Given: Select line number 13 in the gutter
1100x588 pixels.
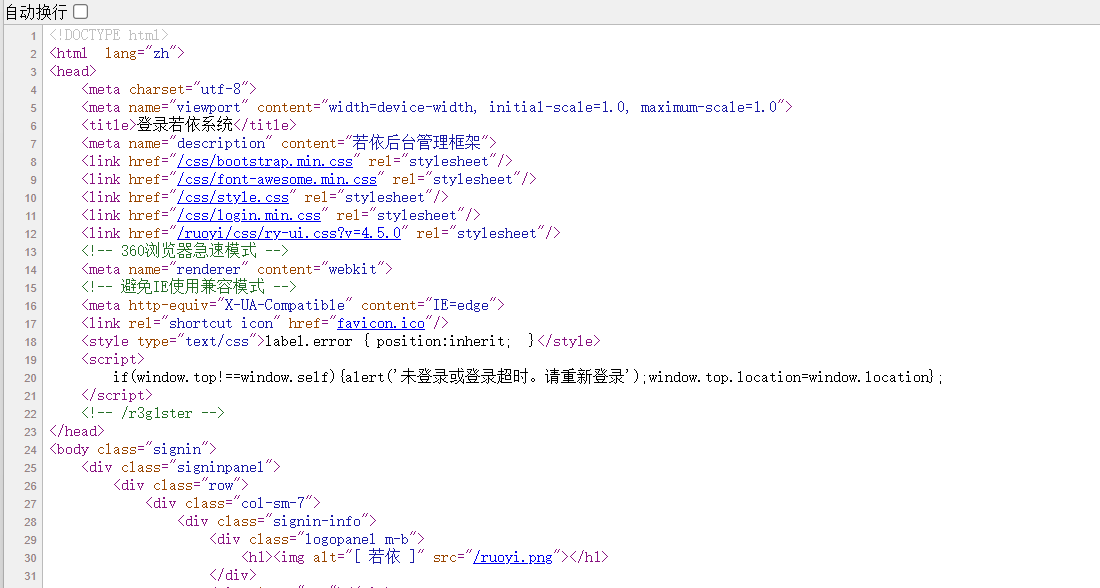Looking at the screenshot, I should pyautogui.click(x=30, y=252).
